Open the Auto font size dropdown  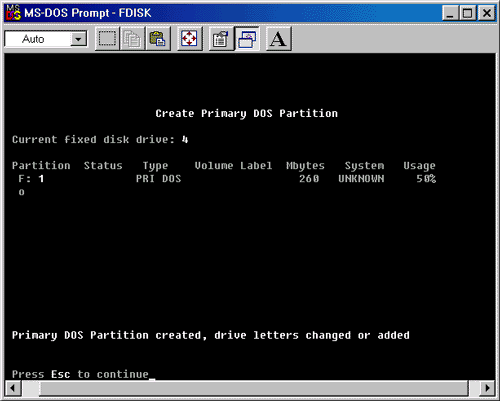(x=79, y=39)
